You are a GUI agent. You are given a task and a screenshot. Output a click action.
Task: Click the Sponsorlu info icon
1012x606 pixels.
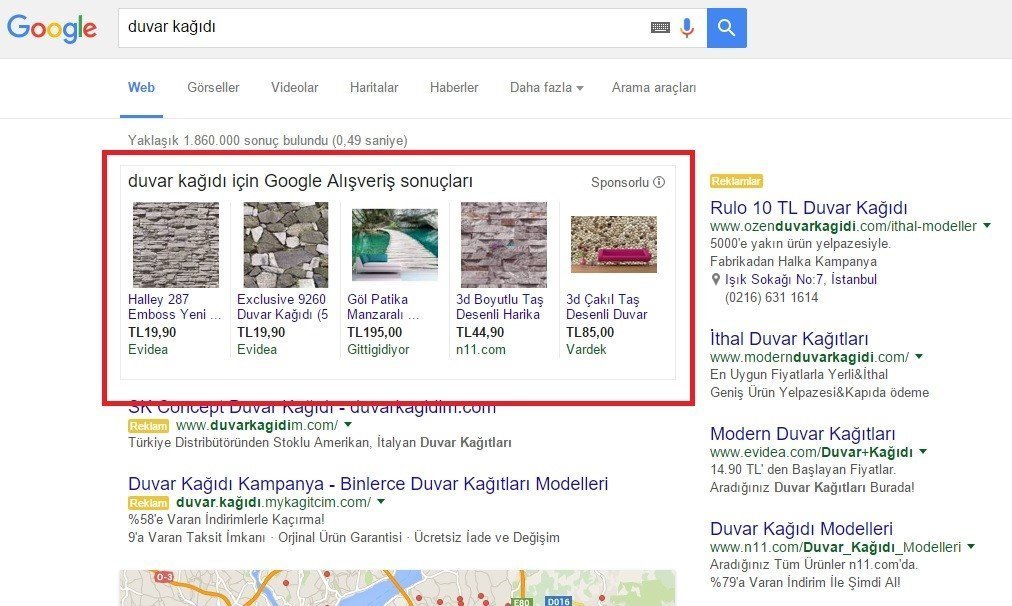click(x=659, y=182)
